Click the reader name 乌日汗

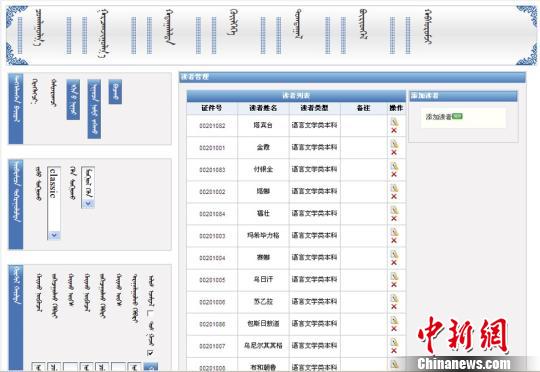point(263,279)
